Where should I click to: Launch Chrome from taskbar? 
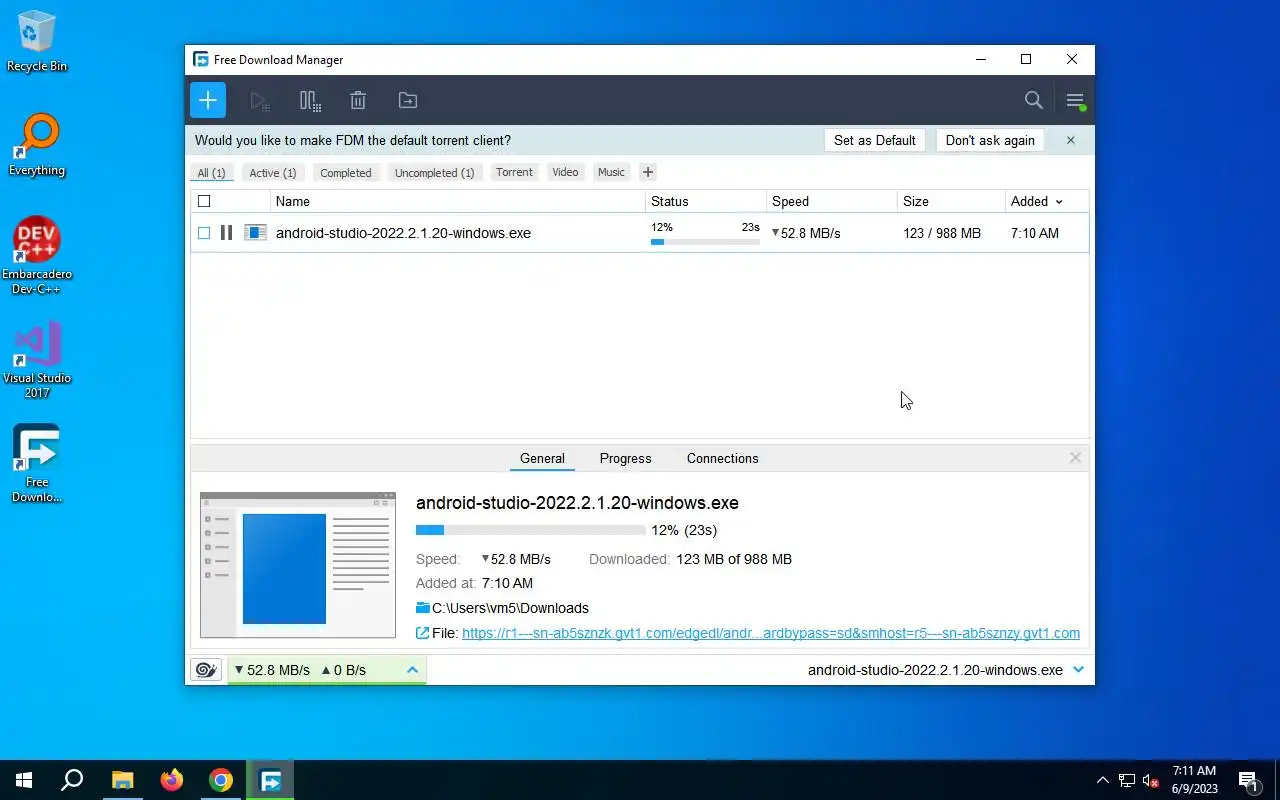pyautogui.click(x=221, y=780)
